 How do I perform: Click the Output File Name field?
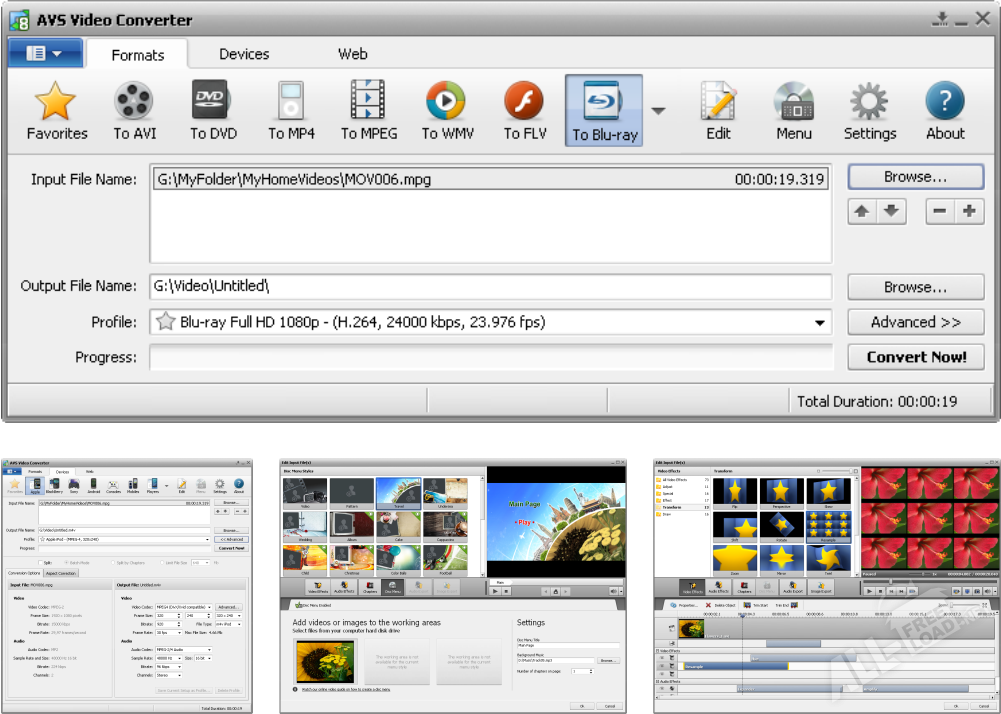tap(490, 287)
